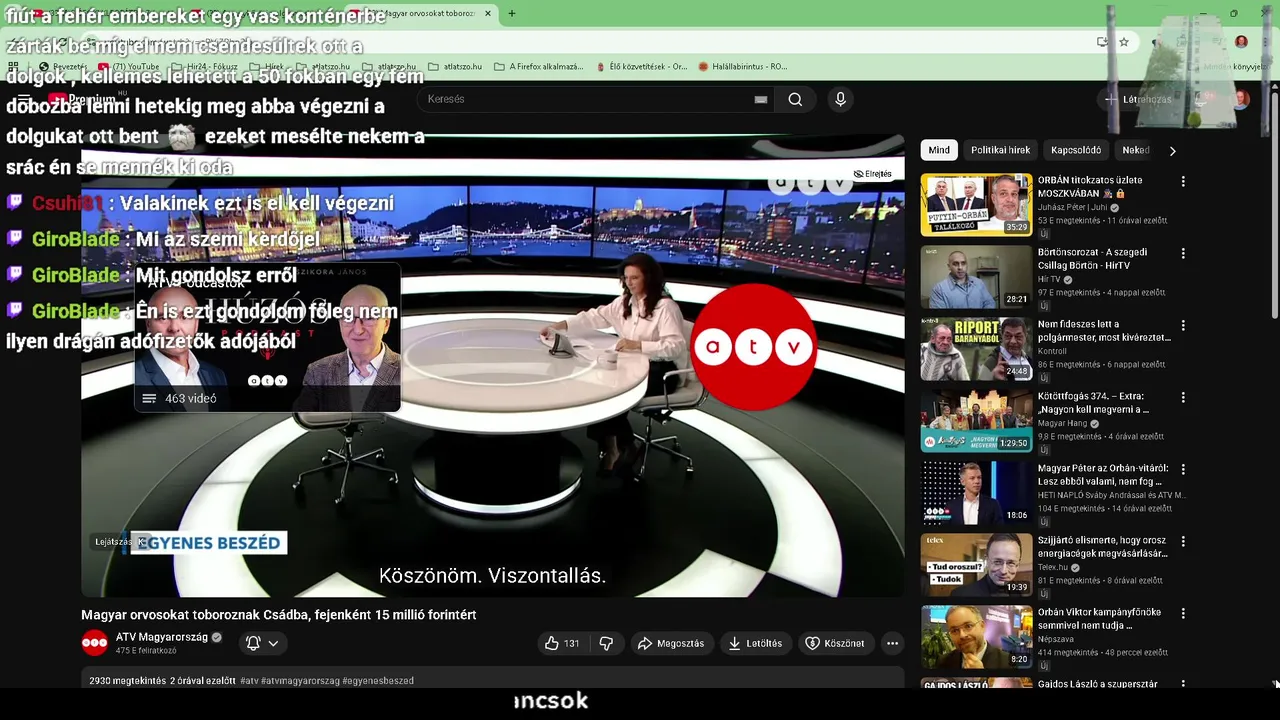
Task: Dislike the video with thumbs down
Action: [x=606, y=643]
